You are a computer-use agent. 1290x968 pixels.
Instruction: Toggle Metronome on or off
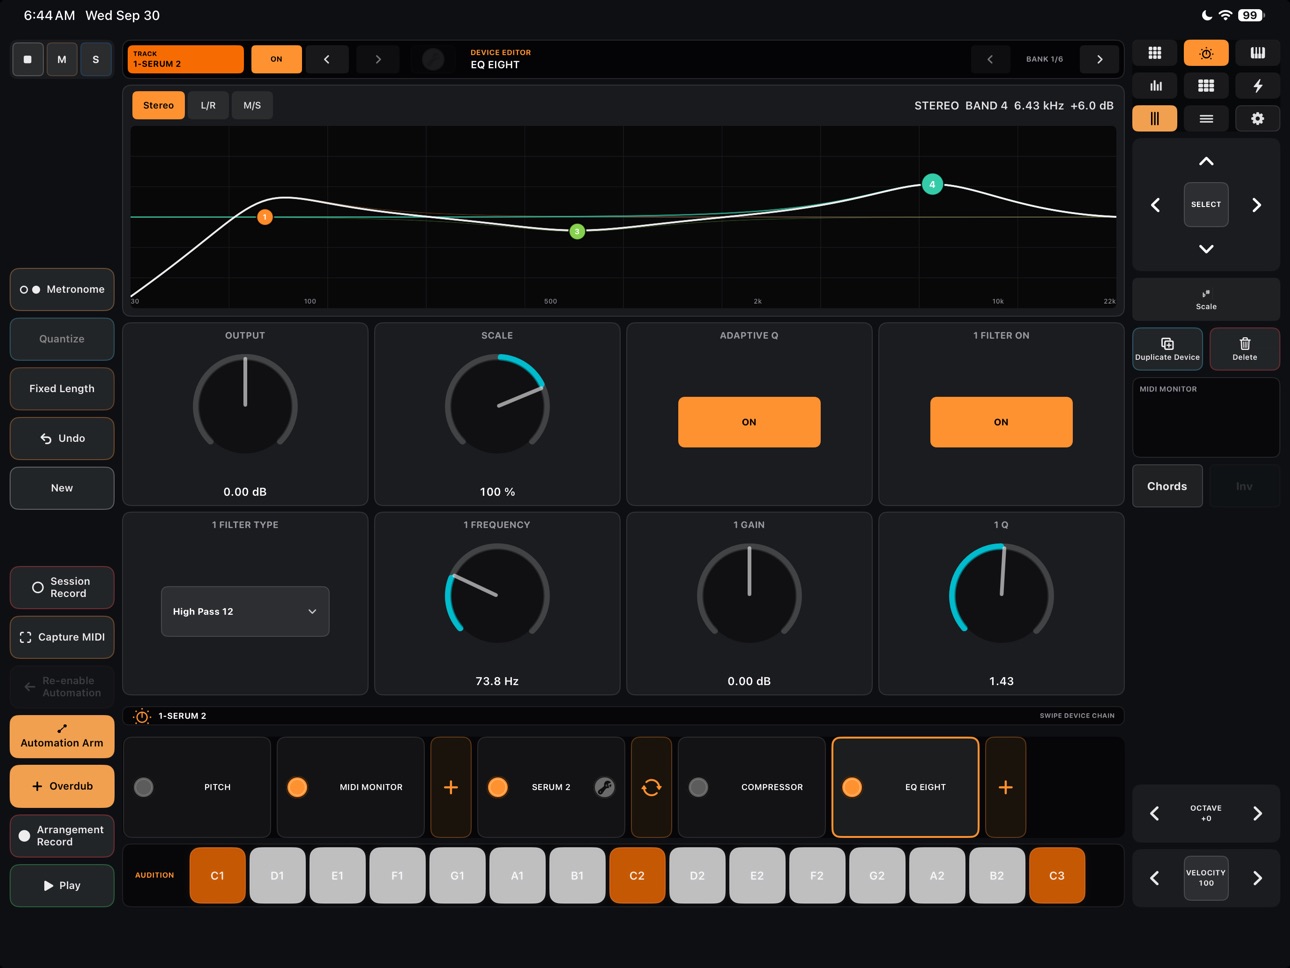pos(62,289)
